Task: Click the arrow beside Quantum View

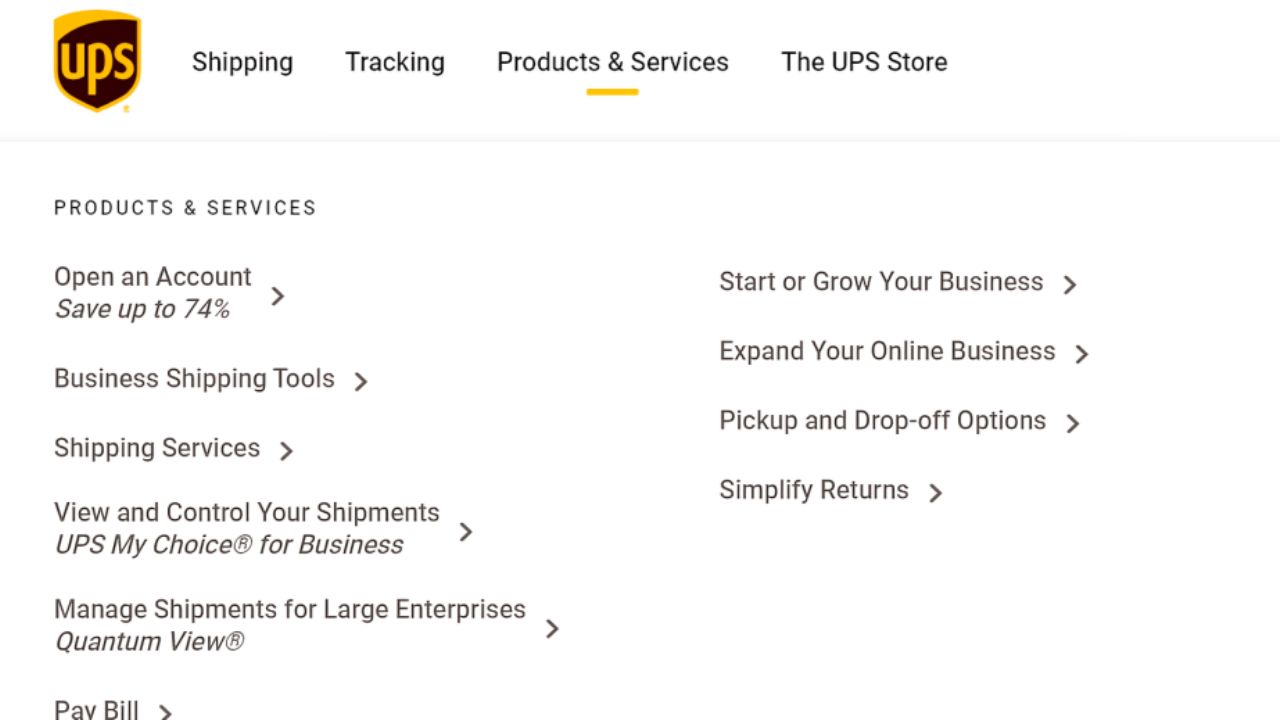Action: 552,629
